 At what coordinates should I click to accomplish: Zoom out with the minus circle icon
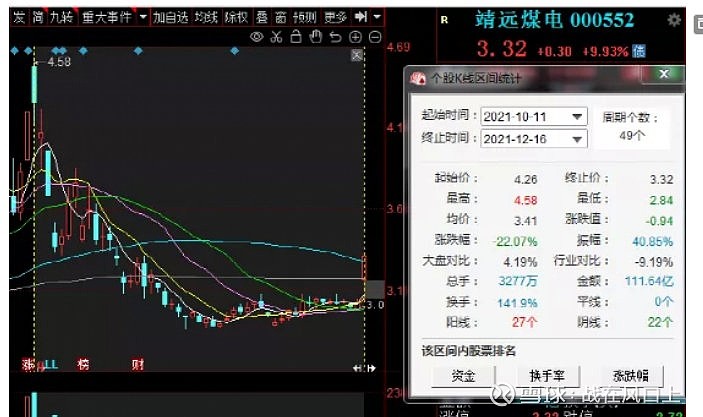click(375, 37)
